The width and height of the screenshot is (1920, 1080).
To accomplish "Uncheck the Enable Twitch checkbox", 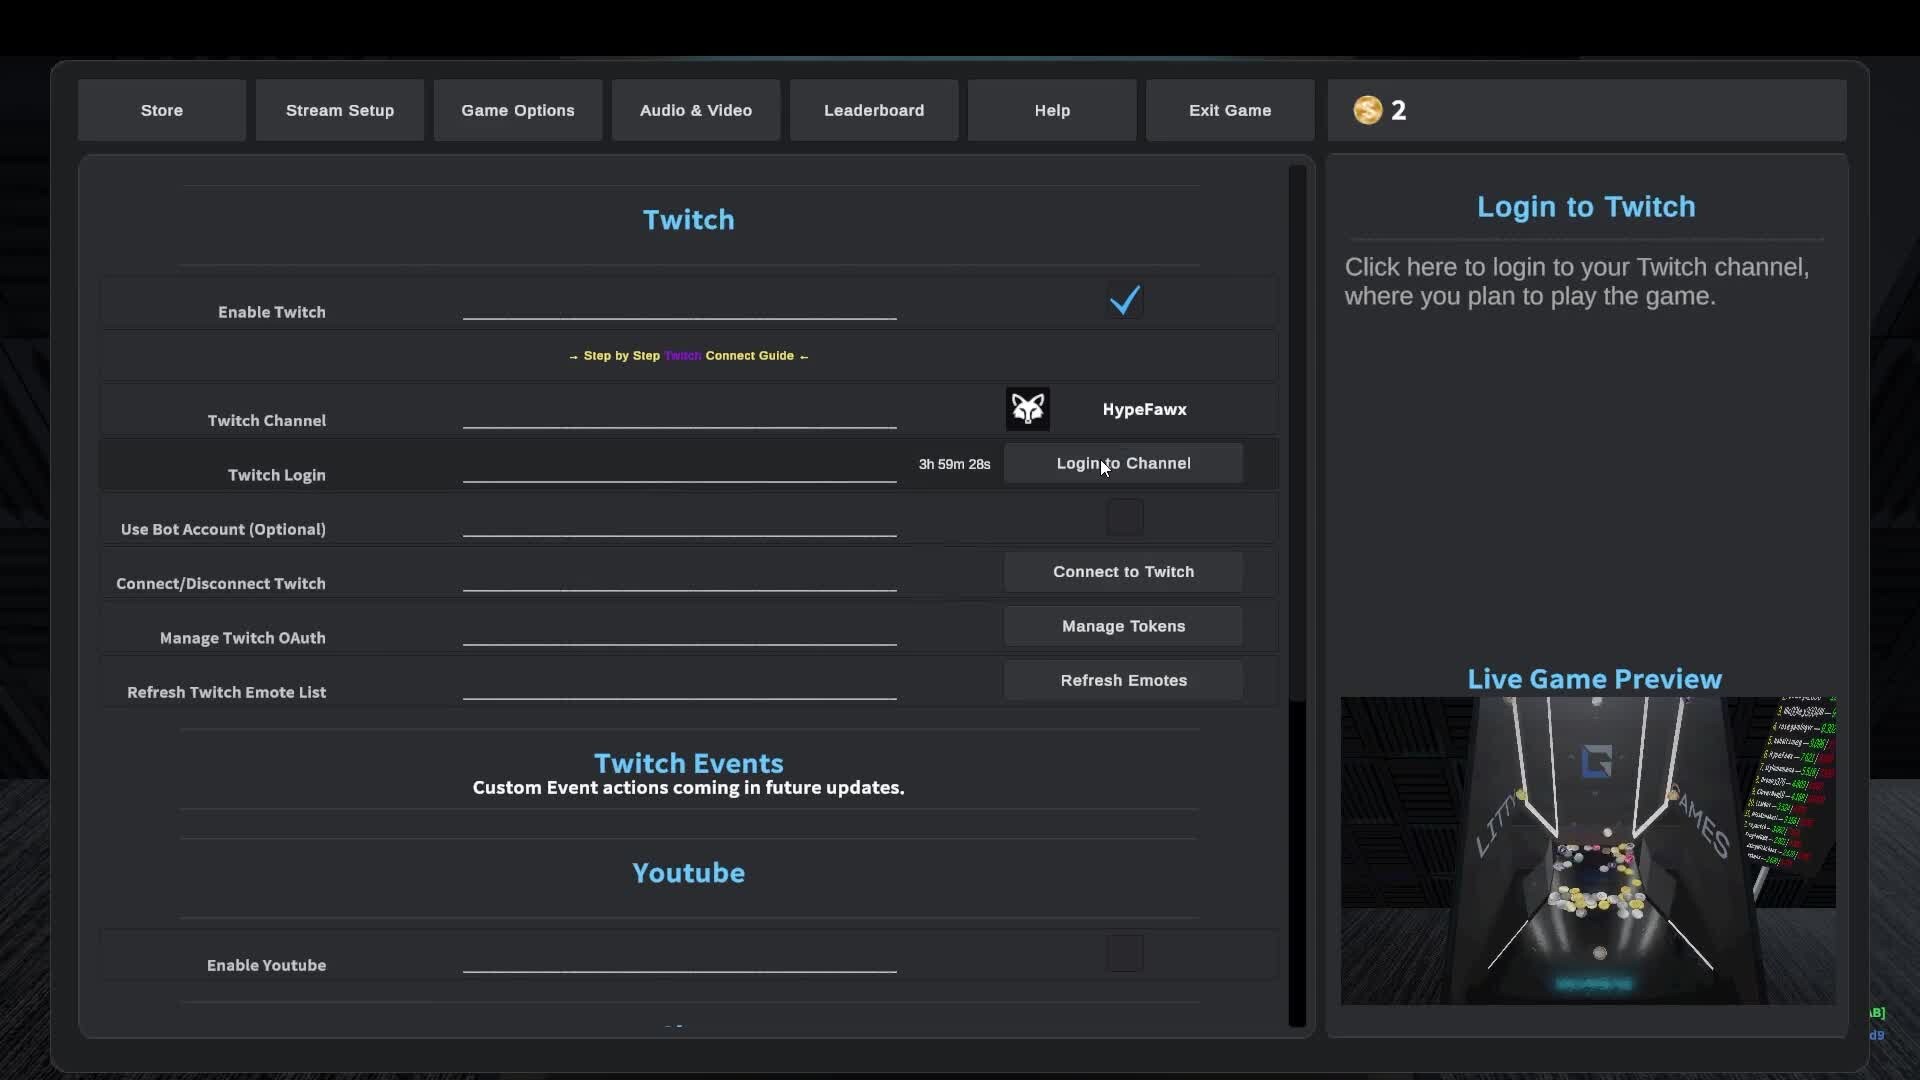I will pyautogui.click(x=1124, y=301).
